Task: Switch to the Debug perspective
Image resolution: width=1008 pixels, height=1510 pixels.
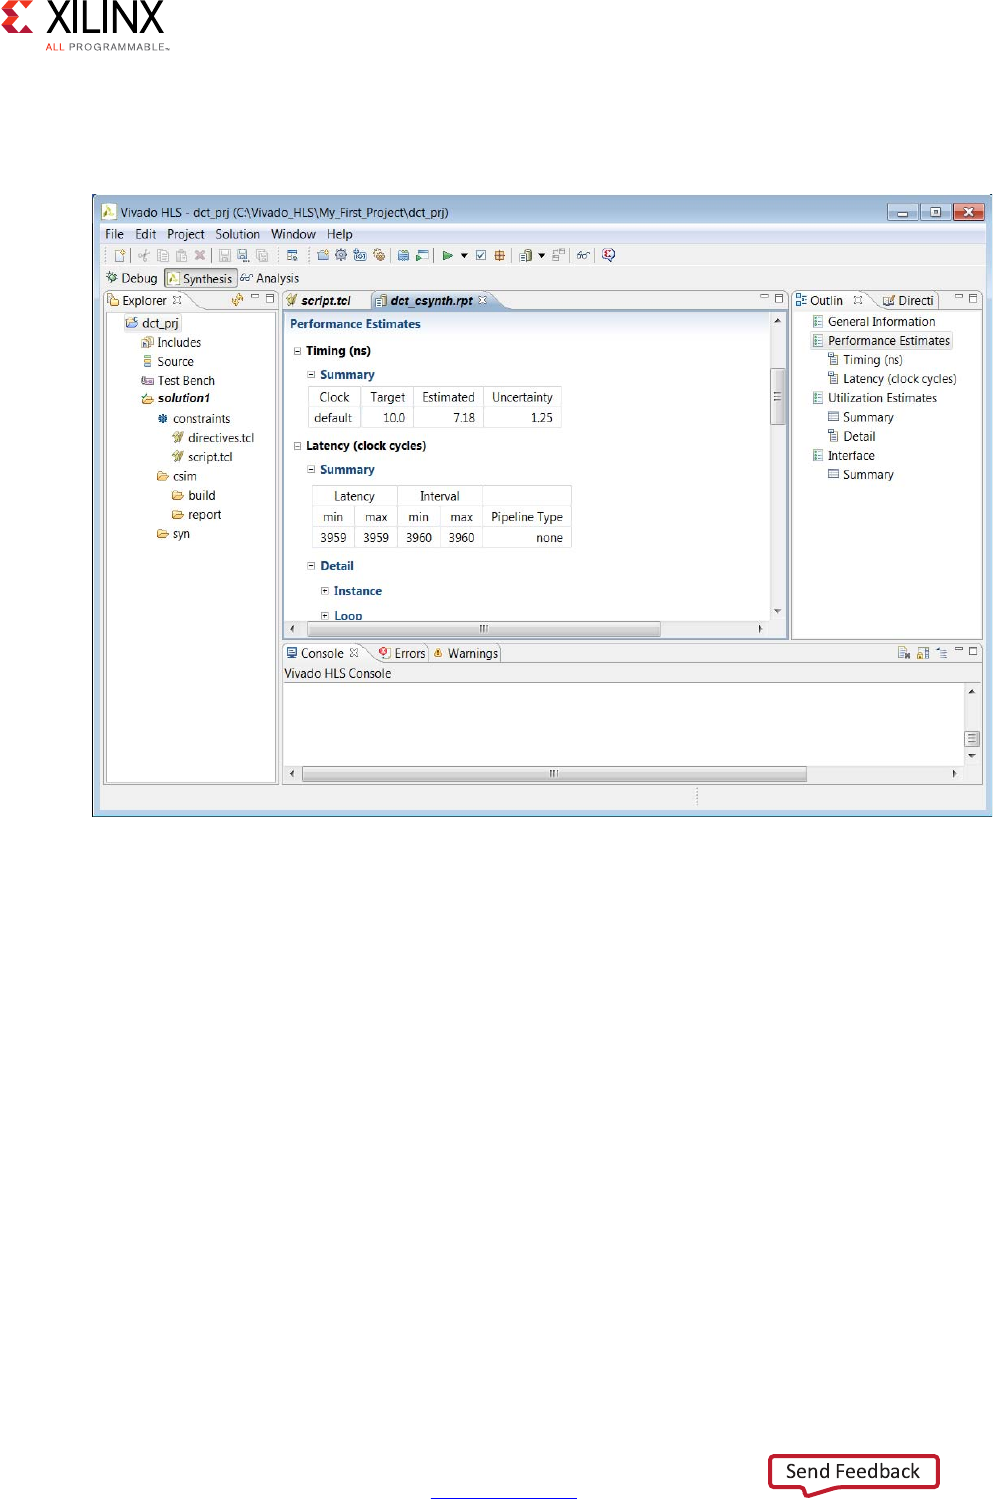Action: point(132,278)
